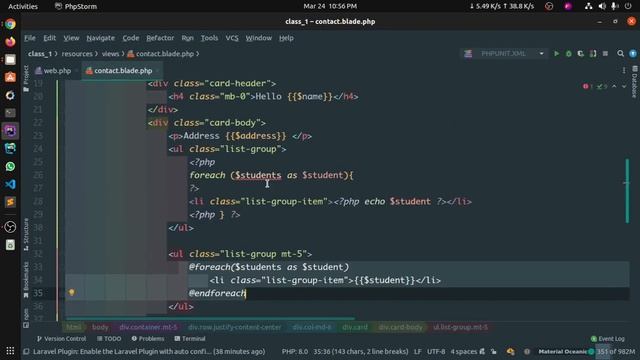Open the Database tool window

(635, 82)
